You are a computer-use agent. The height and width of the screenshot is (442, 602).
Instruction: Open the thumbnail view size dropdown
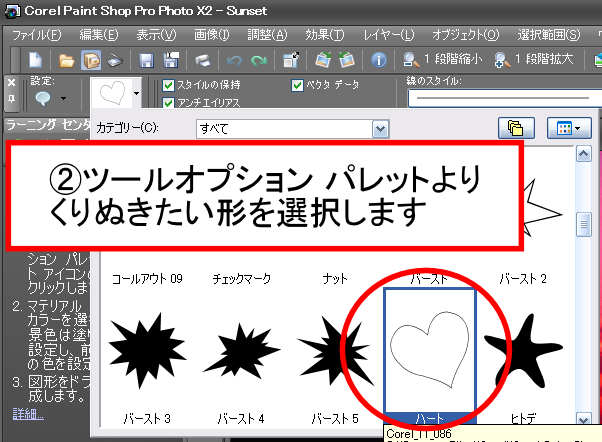pyautogui.click(x=569, y=128)
